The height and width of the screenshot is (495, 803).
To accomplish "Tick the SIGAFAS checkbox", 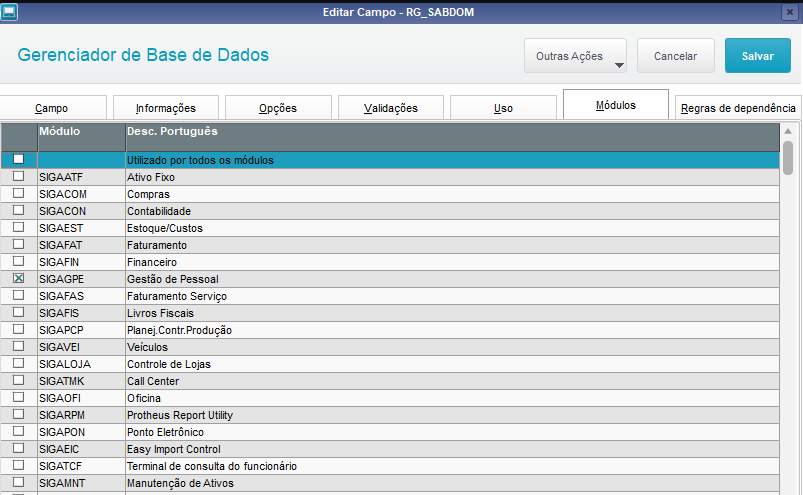I will [18, 295].
